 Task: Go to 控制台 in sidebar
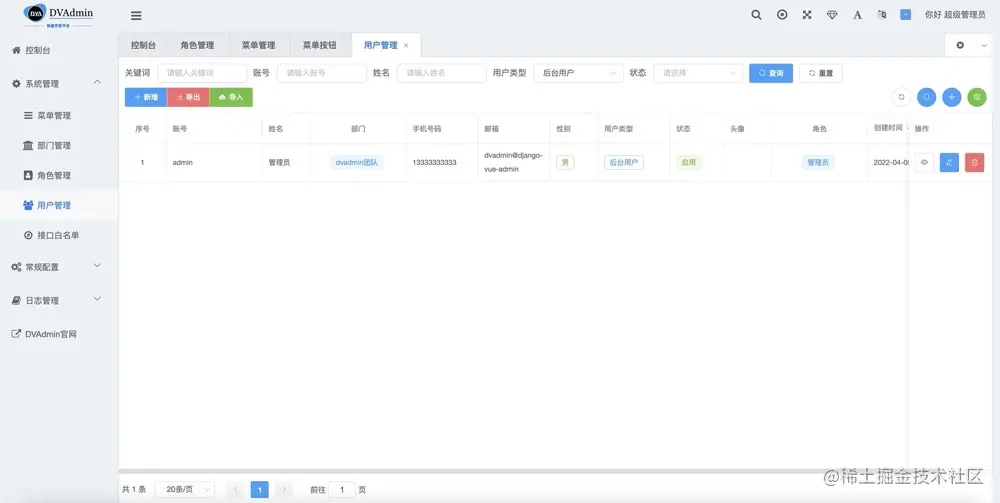59,50
